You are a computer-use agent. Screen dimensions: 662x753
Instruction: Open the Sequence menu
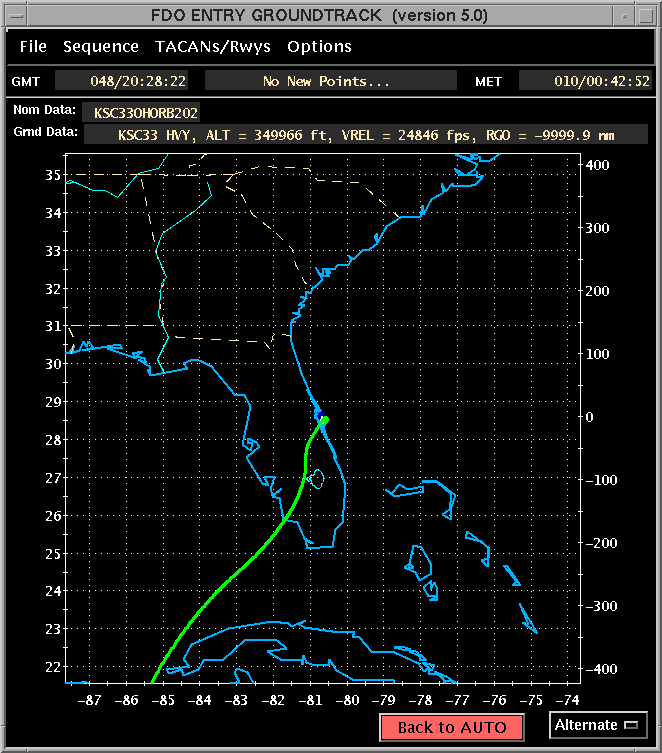coord(101,47)
